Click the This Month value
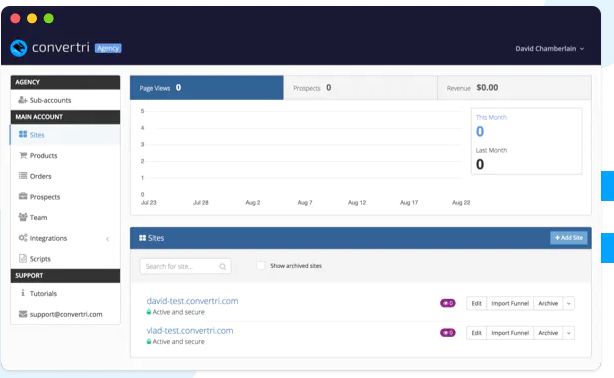 [x=480, y=132]
